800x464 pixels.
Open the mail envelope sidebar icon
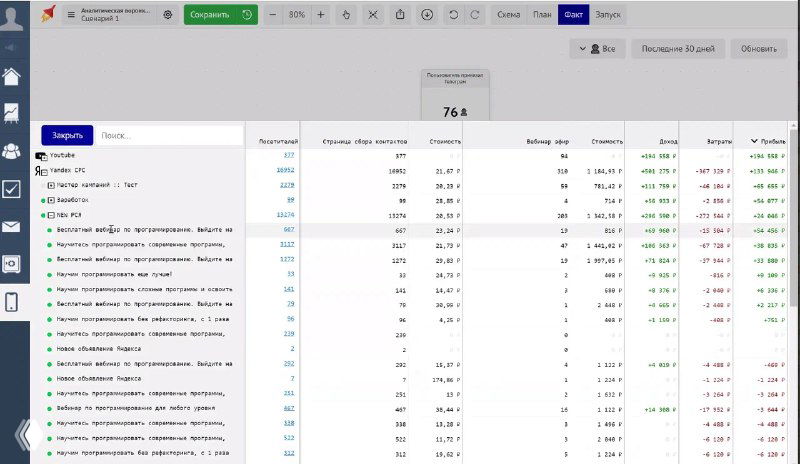click(12, 227)
